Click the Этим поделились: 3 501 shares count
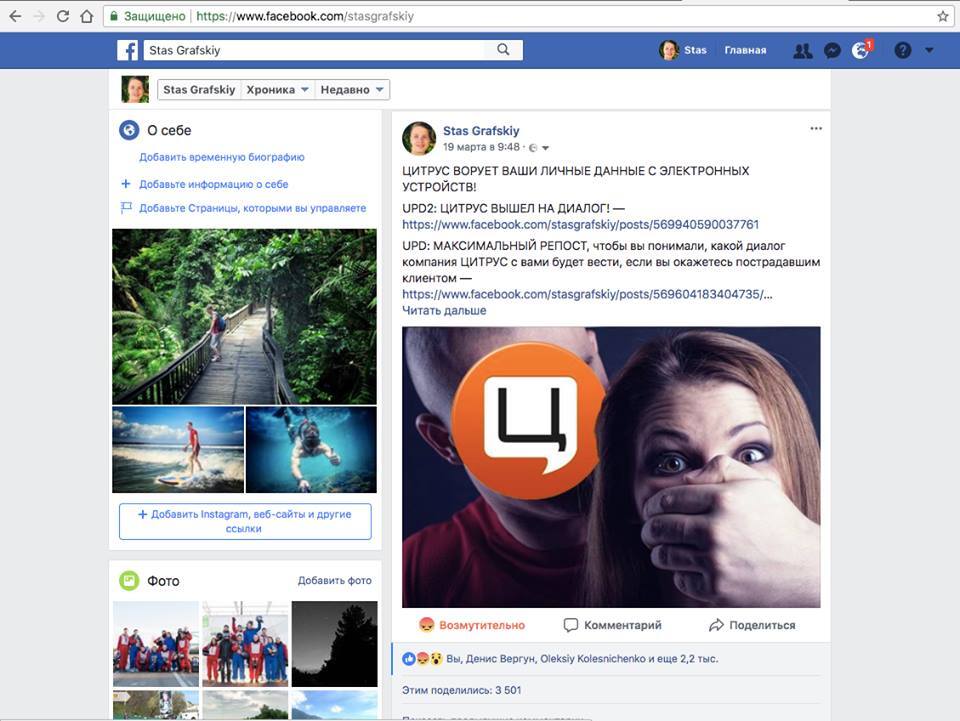960x721 pixels. (x=462, y=690)
